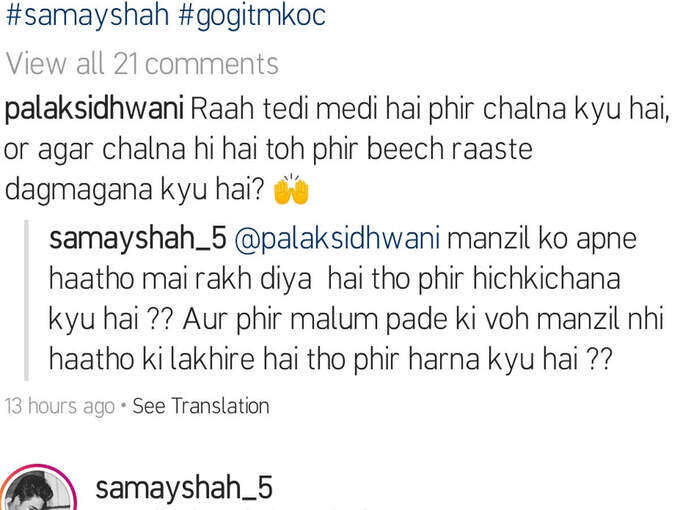Viewport: 680px width, 510px height.
Task: View all 21 comments
Action: (142, 64)
